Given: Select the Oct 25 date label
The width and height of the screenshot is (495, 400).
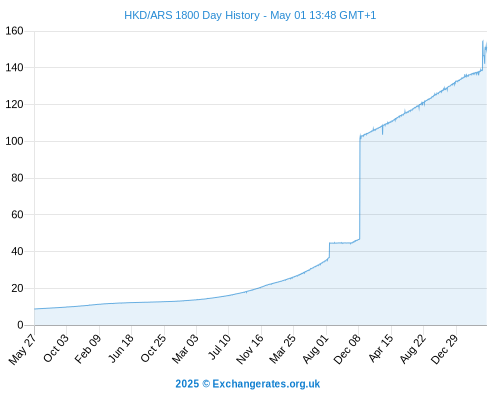Looking at the screenshot, I should coord(153,348).
